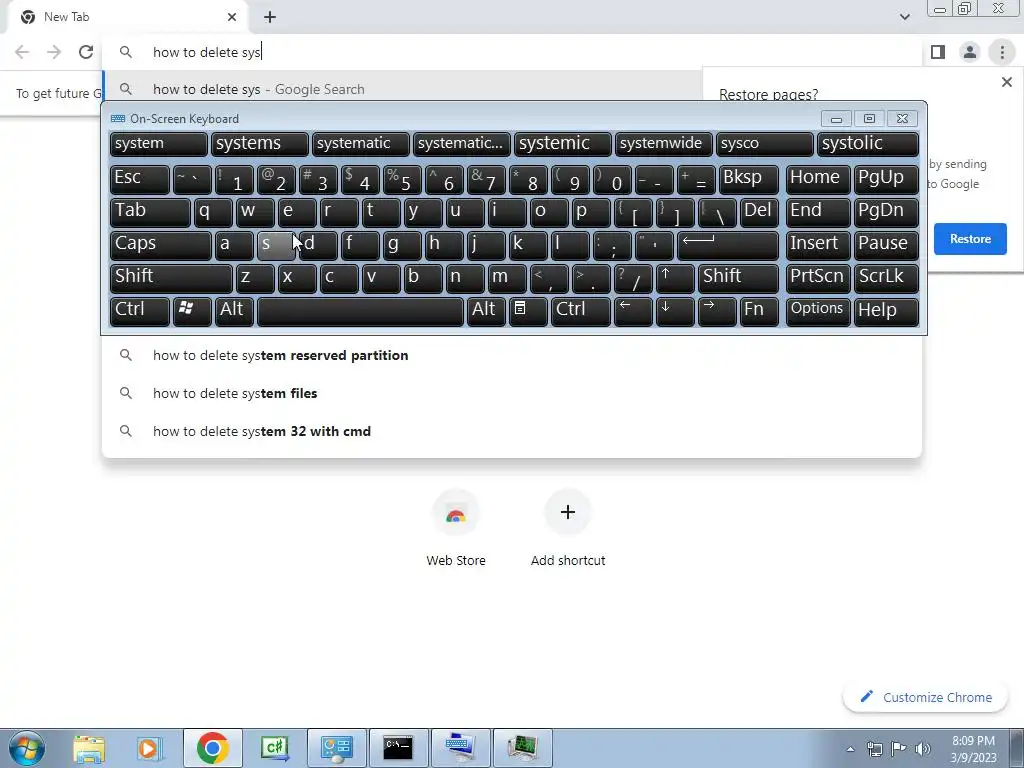
Task: Open the Windows Start menu orb
Action: [27, 748]
